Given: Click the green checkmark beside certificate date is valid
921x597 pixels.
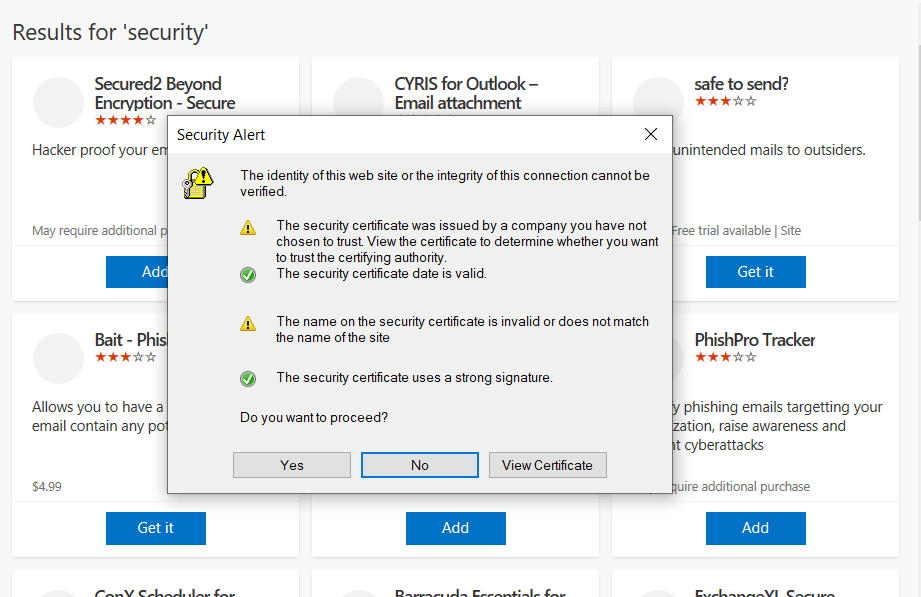Looking at the screenshot, I should pos(248,275).
